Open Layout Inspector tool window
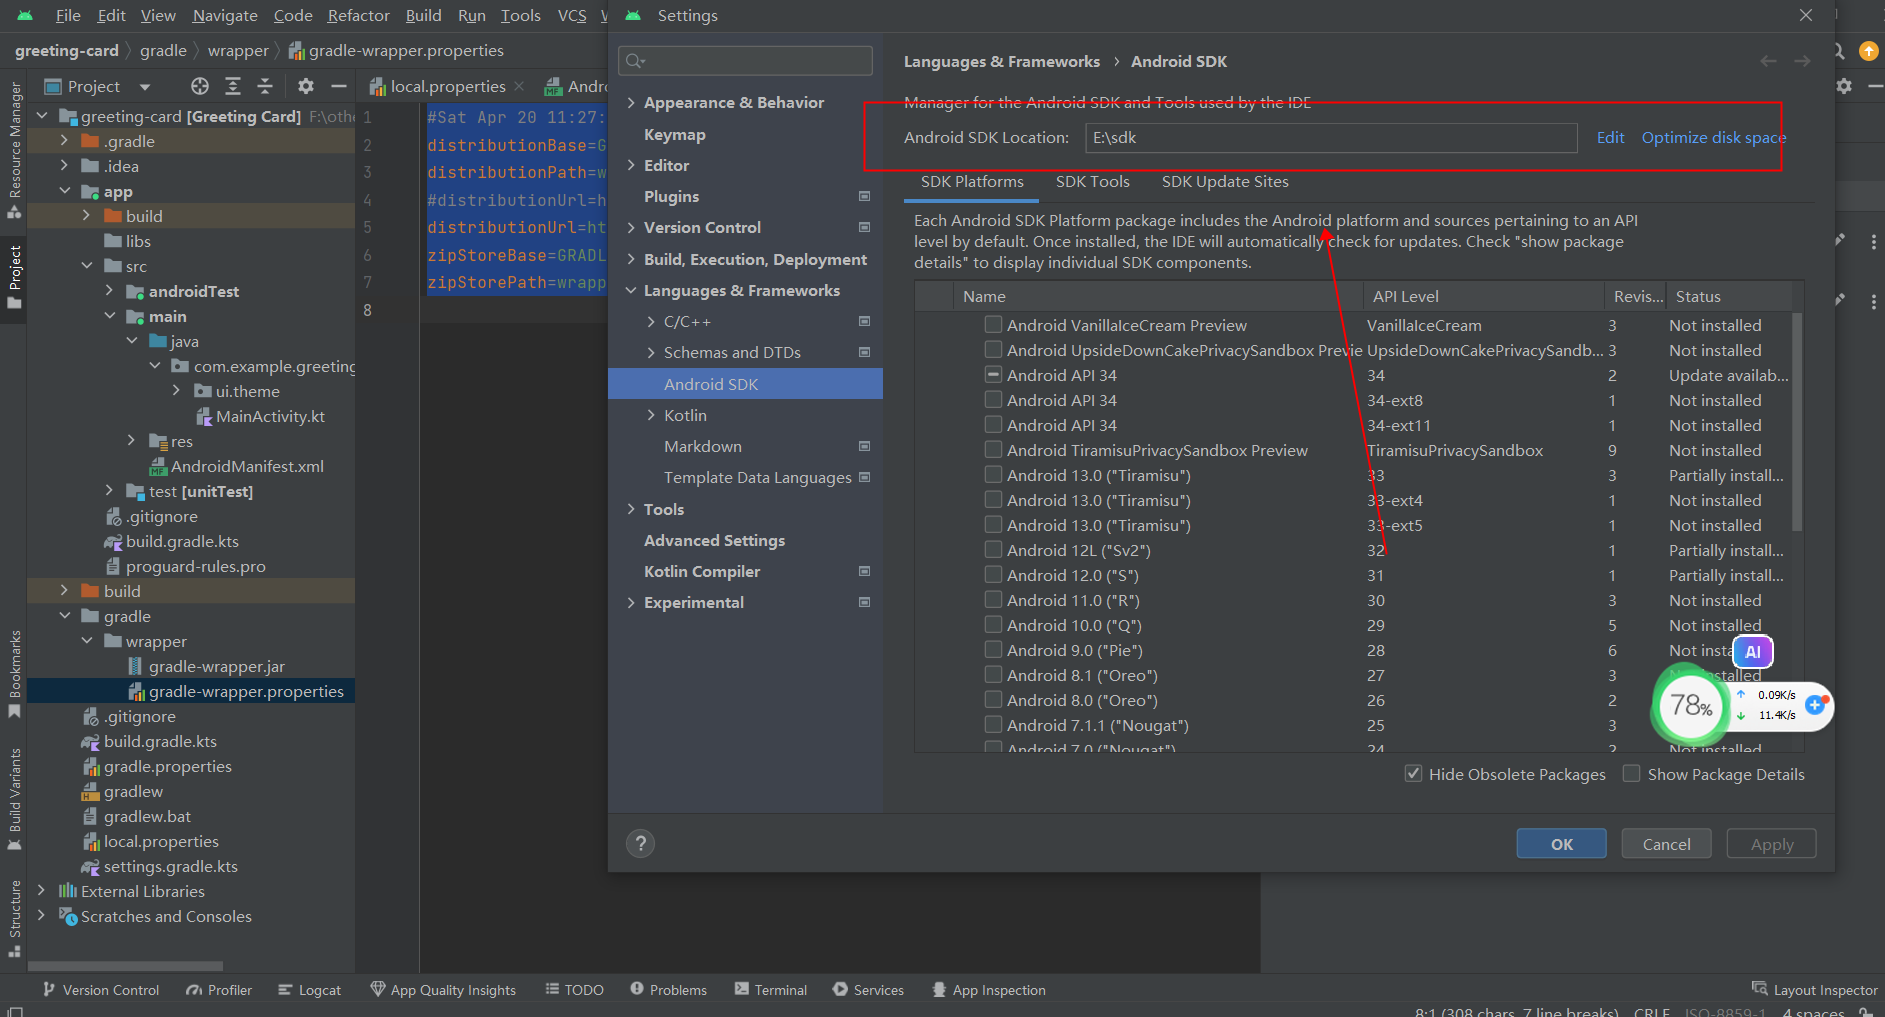This screenshot has width=1885, height=1017. click(1815, 990)
